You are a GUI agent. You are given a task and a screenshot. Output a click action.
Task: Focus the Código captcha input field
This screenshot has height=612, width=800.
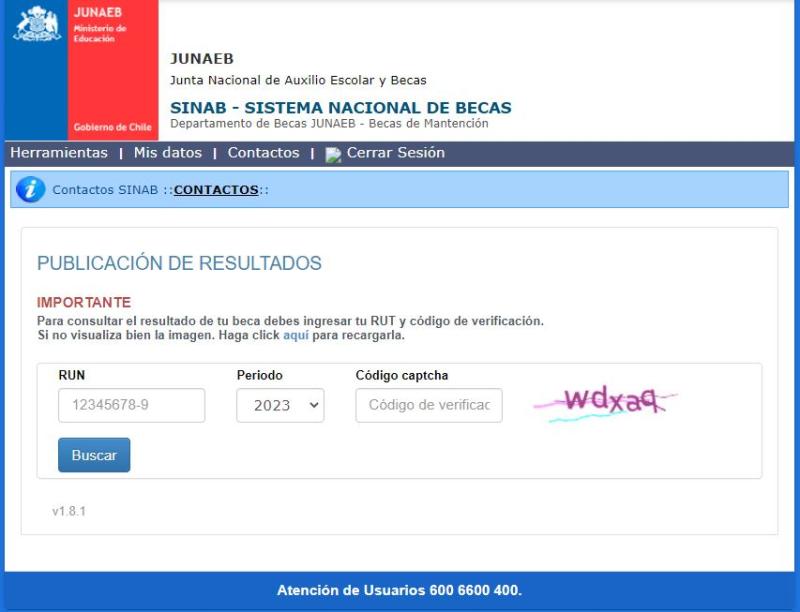coord(429,405)
